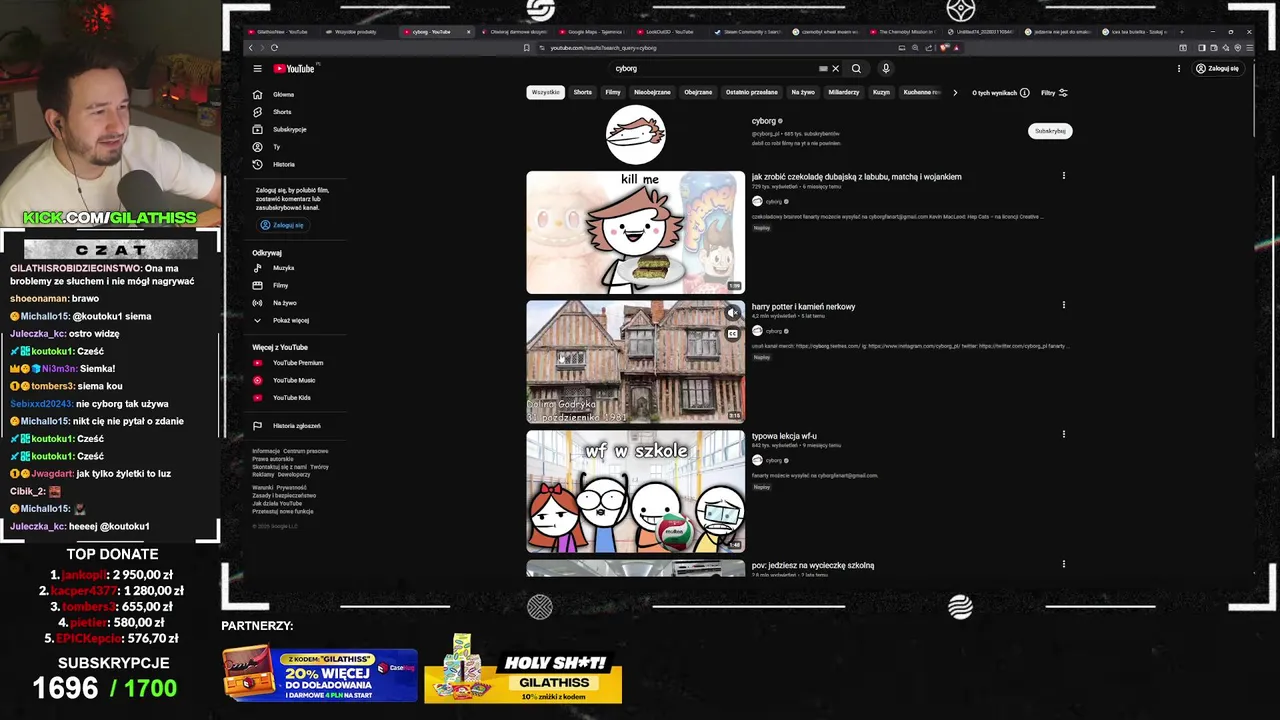Open the keyboard icon in the search box
This screenshot has width=1280, height=720.
pos(823,69)
